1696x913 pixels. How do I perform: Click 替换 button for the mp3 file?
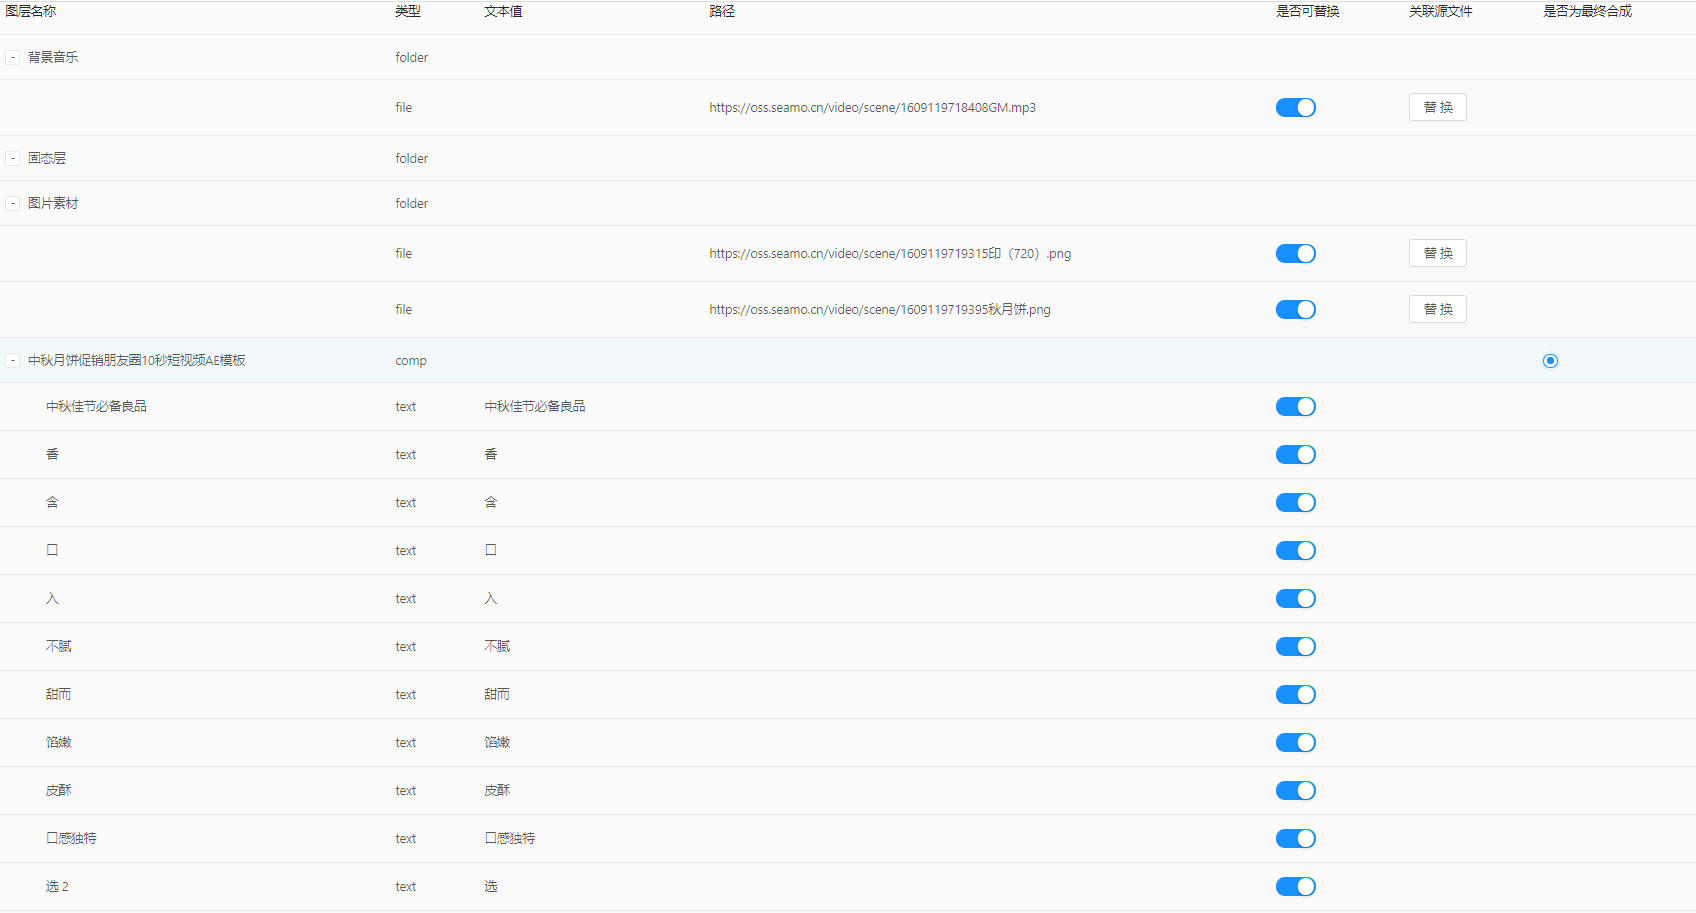pos(1438,107)
